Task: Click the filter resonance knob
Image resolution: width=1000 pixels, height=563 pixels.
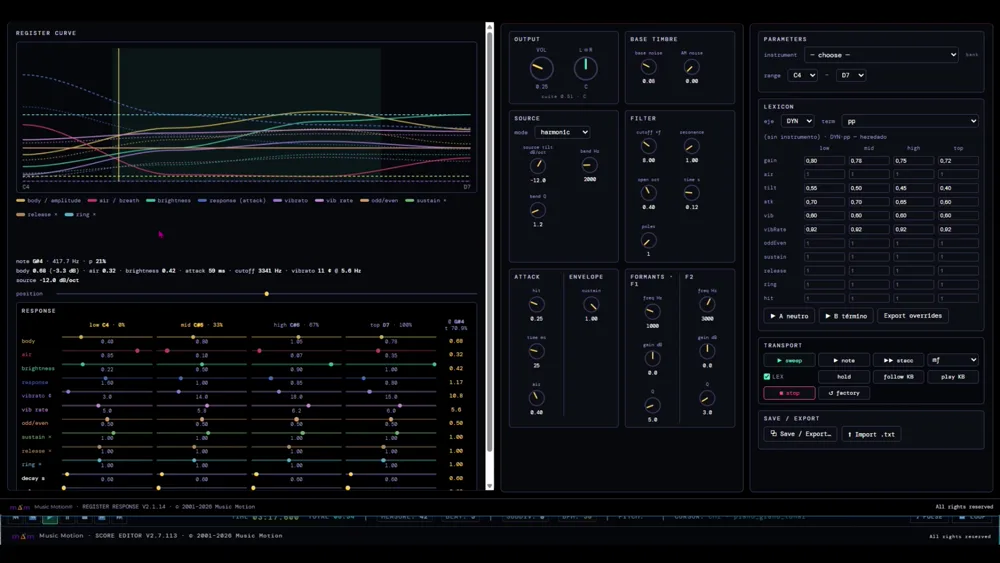Action: (x=691, y=146)
